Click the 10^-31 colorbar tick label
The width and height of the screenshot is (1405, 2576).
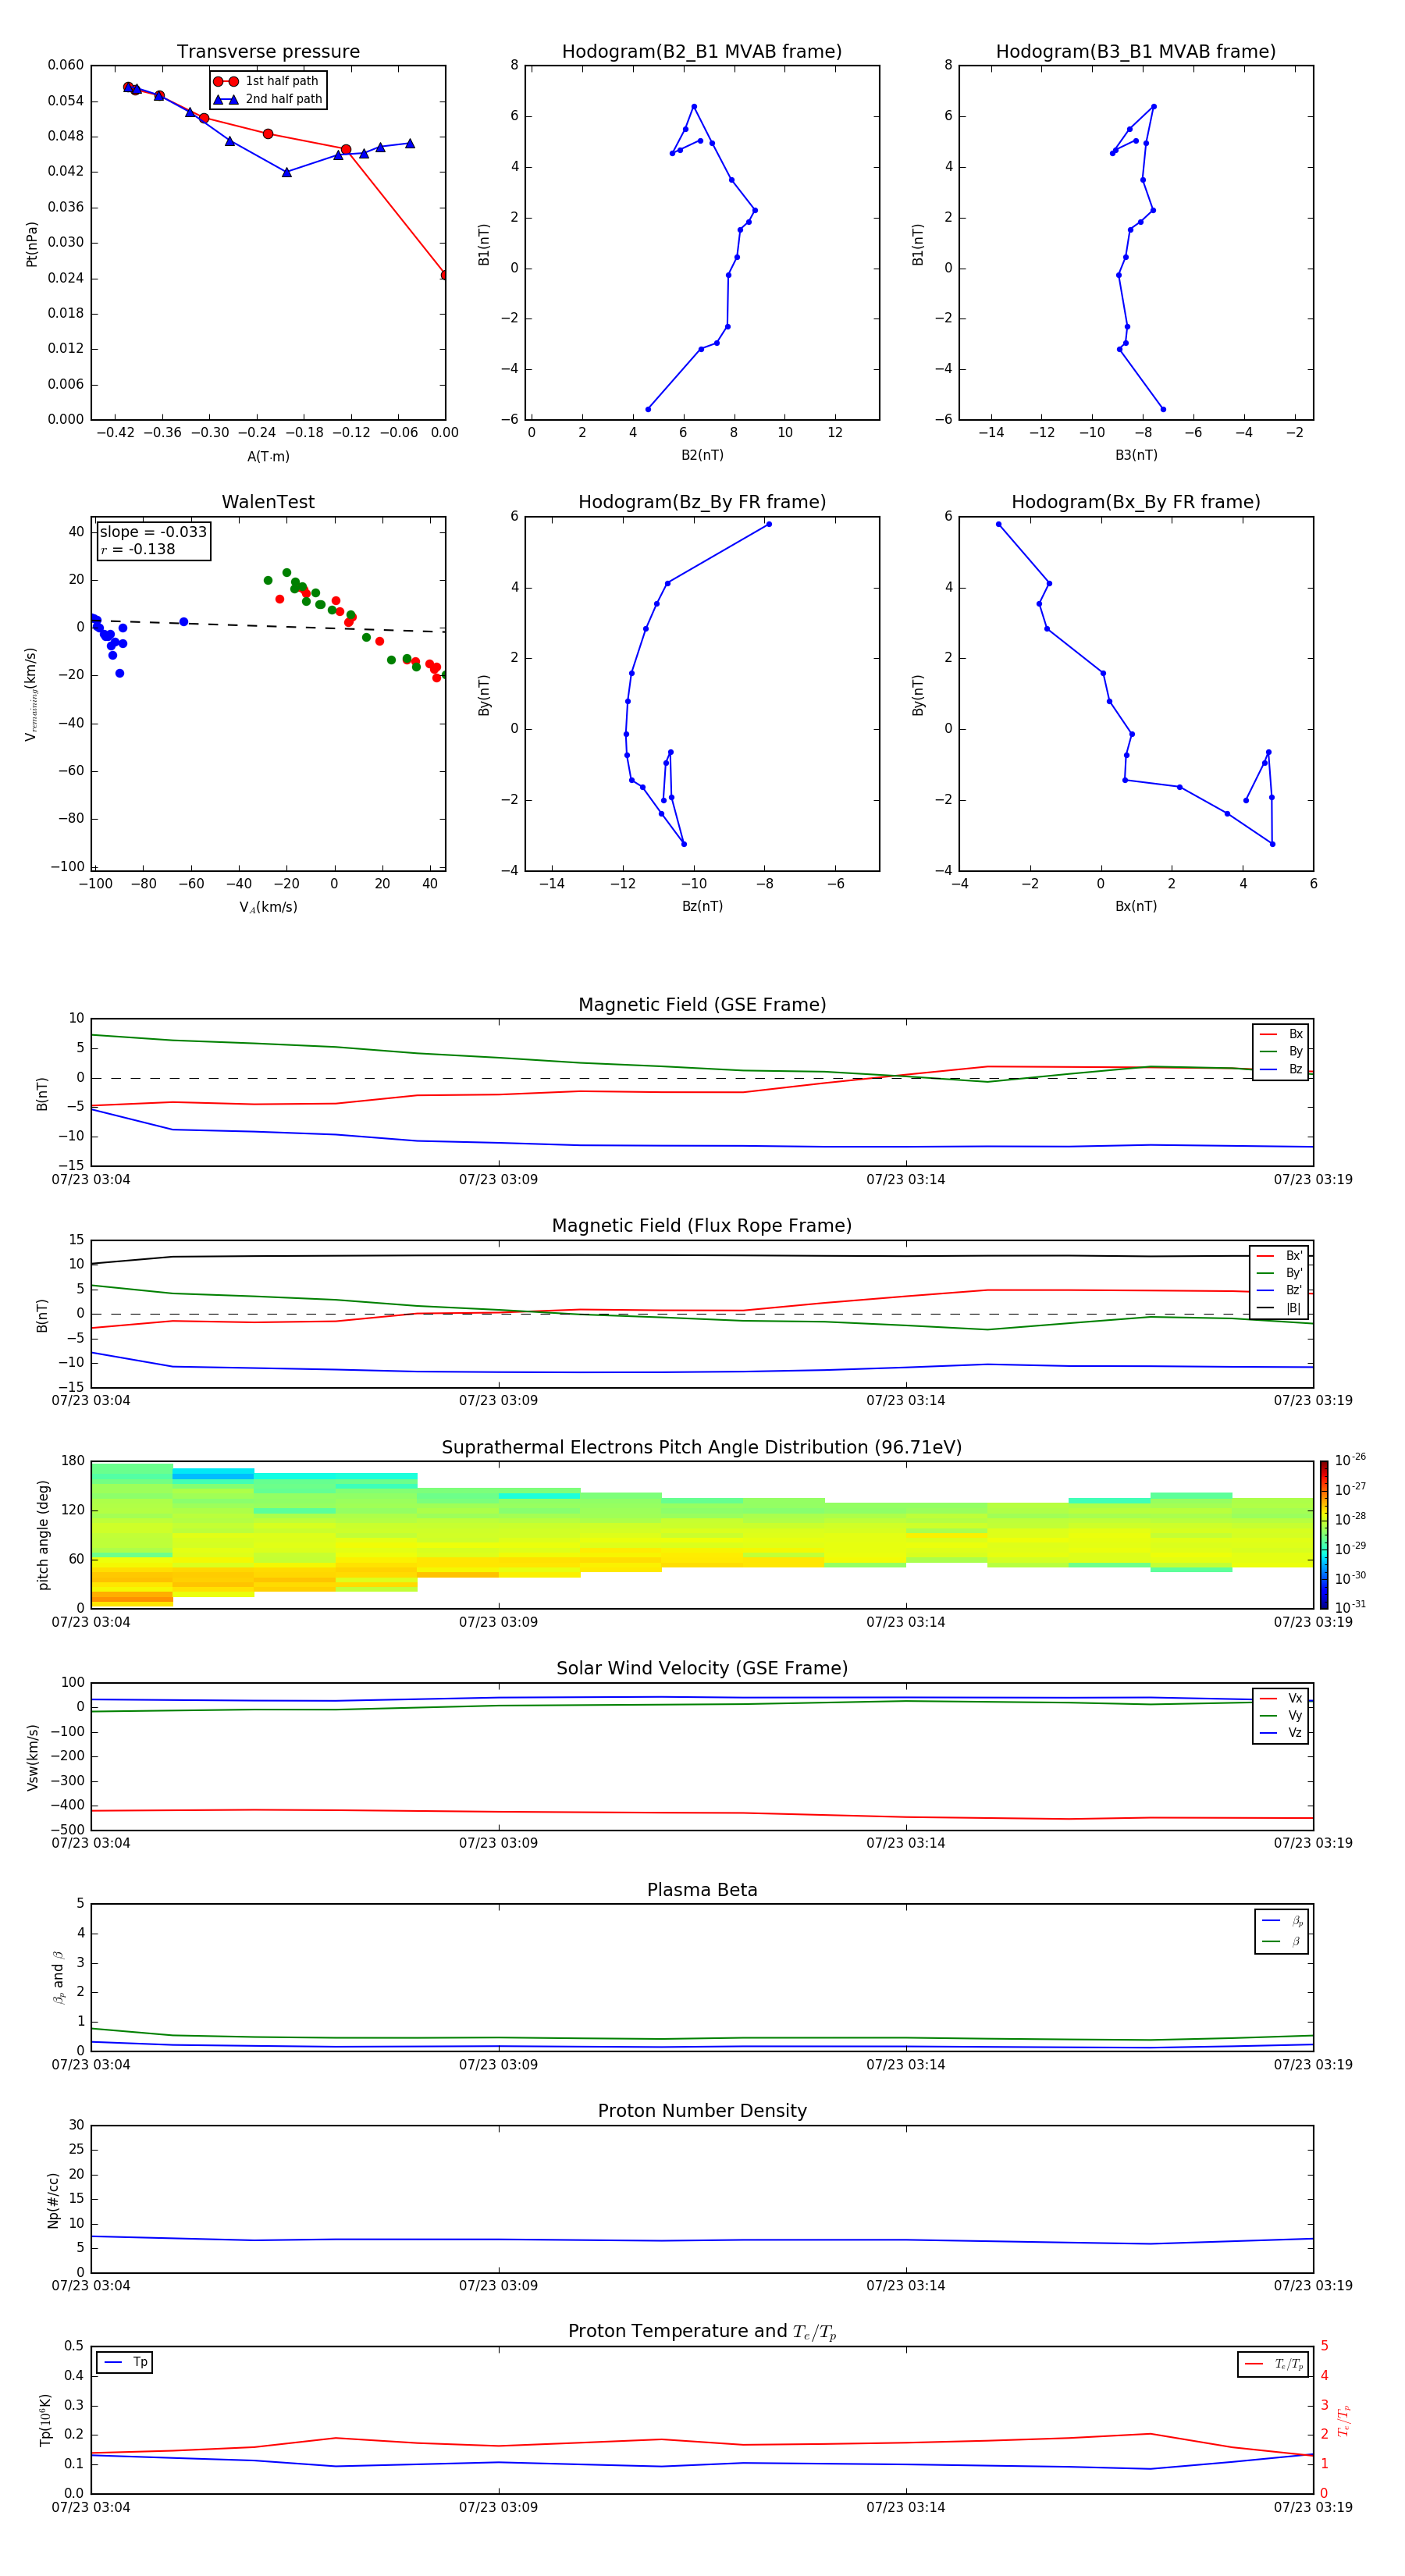tap(1350, 1607)
